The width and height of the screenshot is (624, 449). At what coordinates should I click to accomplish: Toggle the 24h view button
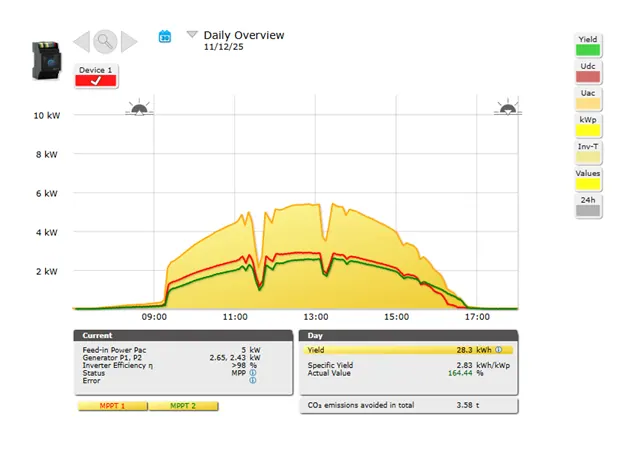588,206
